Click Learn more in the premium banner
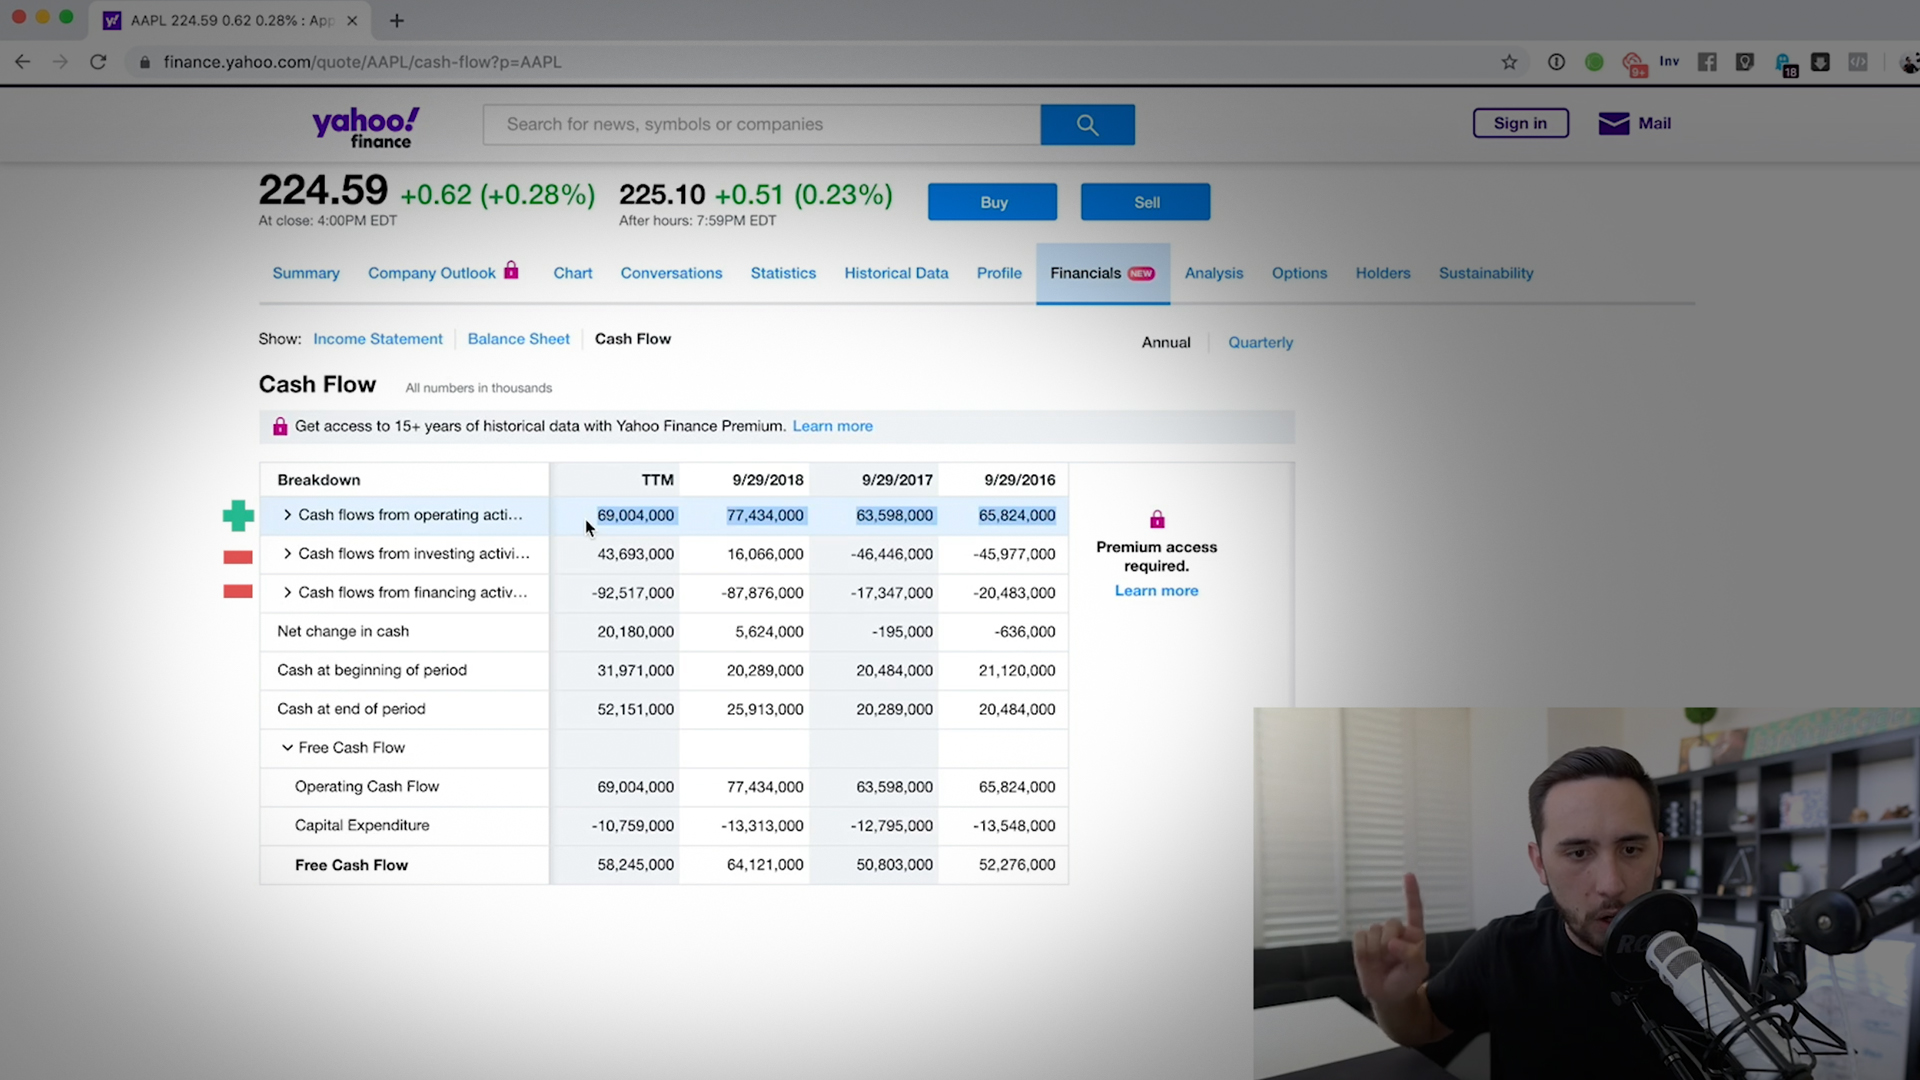This screenshot has width=1920, height=1080. [x=832, y=426]
